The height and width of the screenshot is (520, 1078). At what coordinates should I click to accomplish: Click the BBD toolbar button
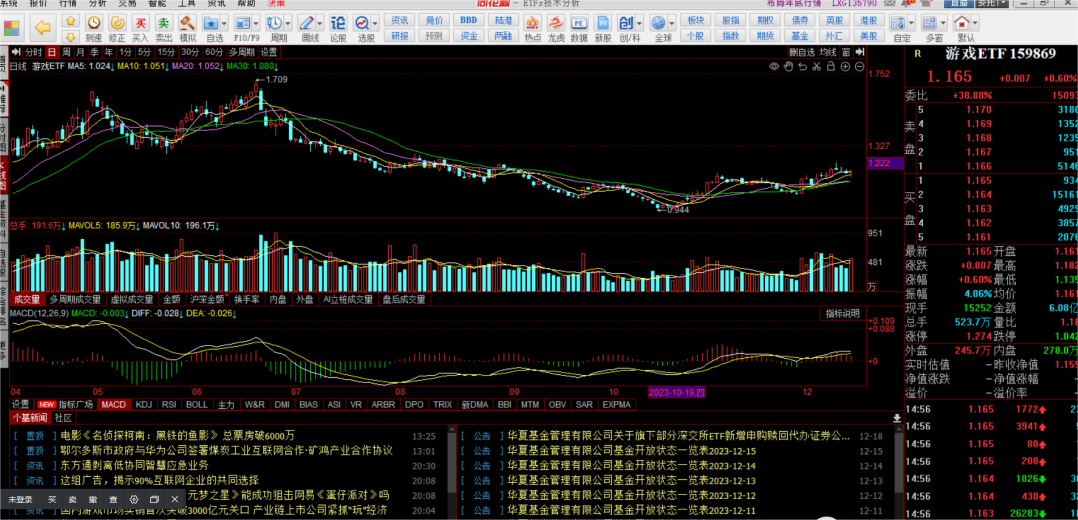(468, 20)
